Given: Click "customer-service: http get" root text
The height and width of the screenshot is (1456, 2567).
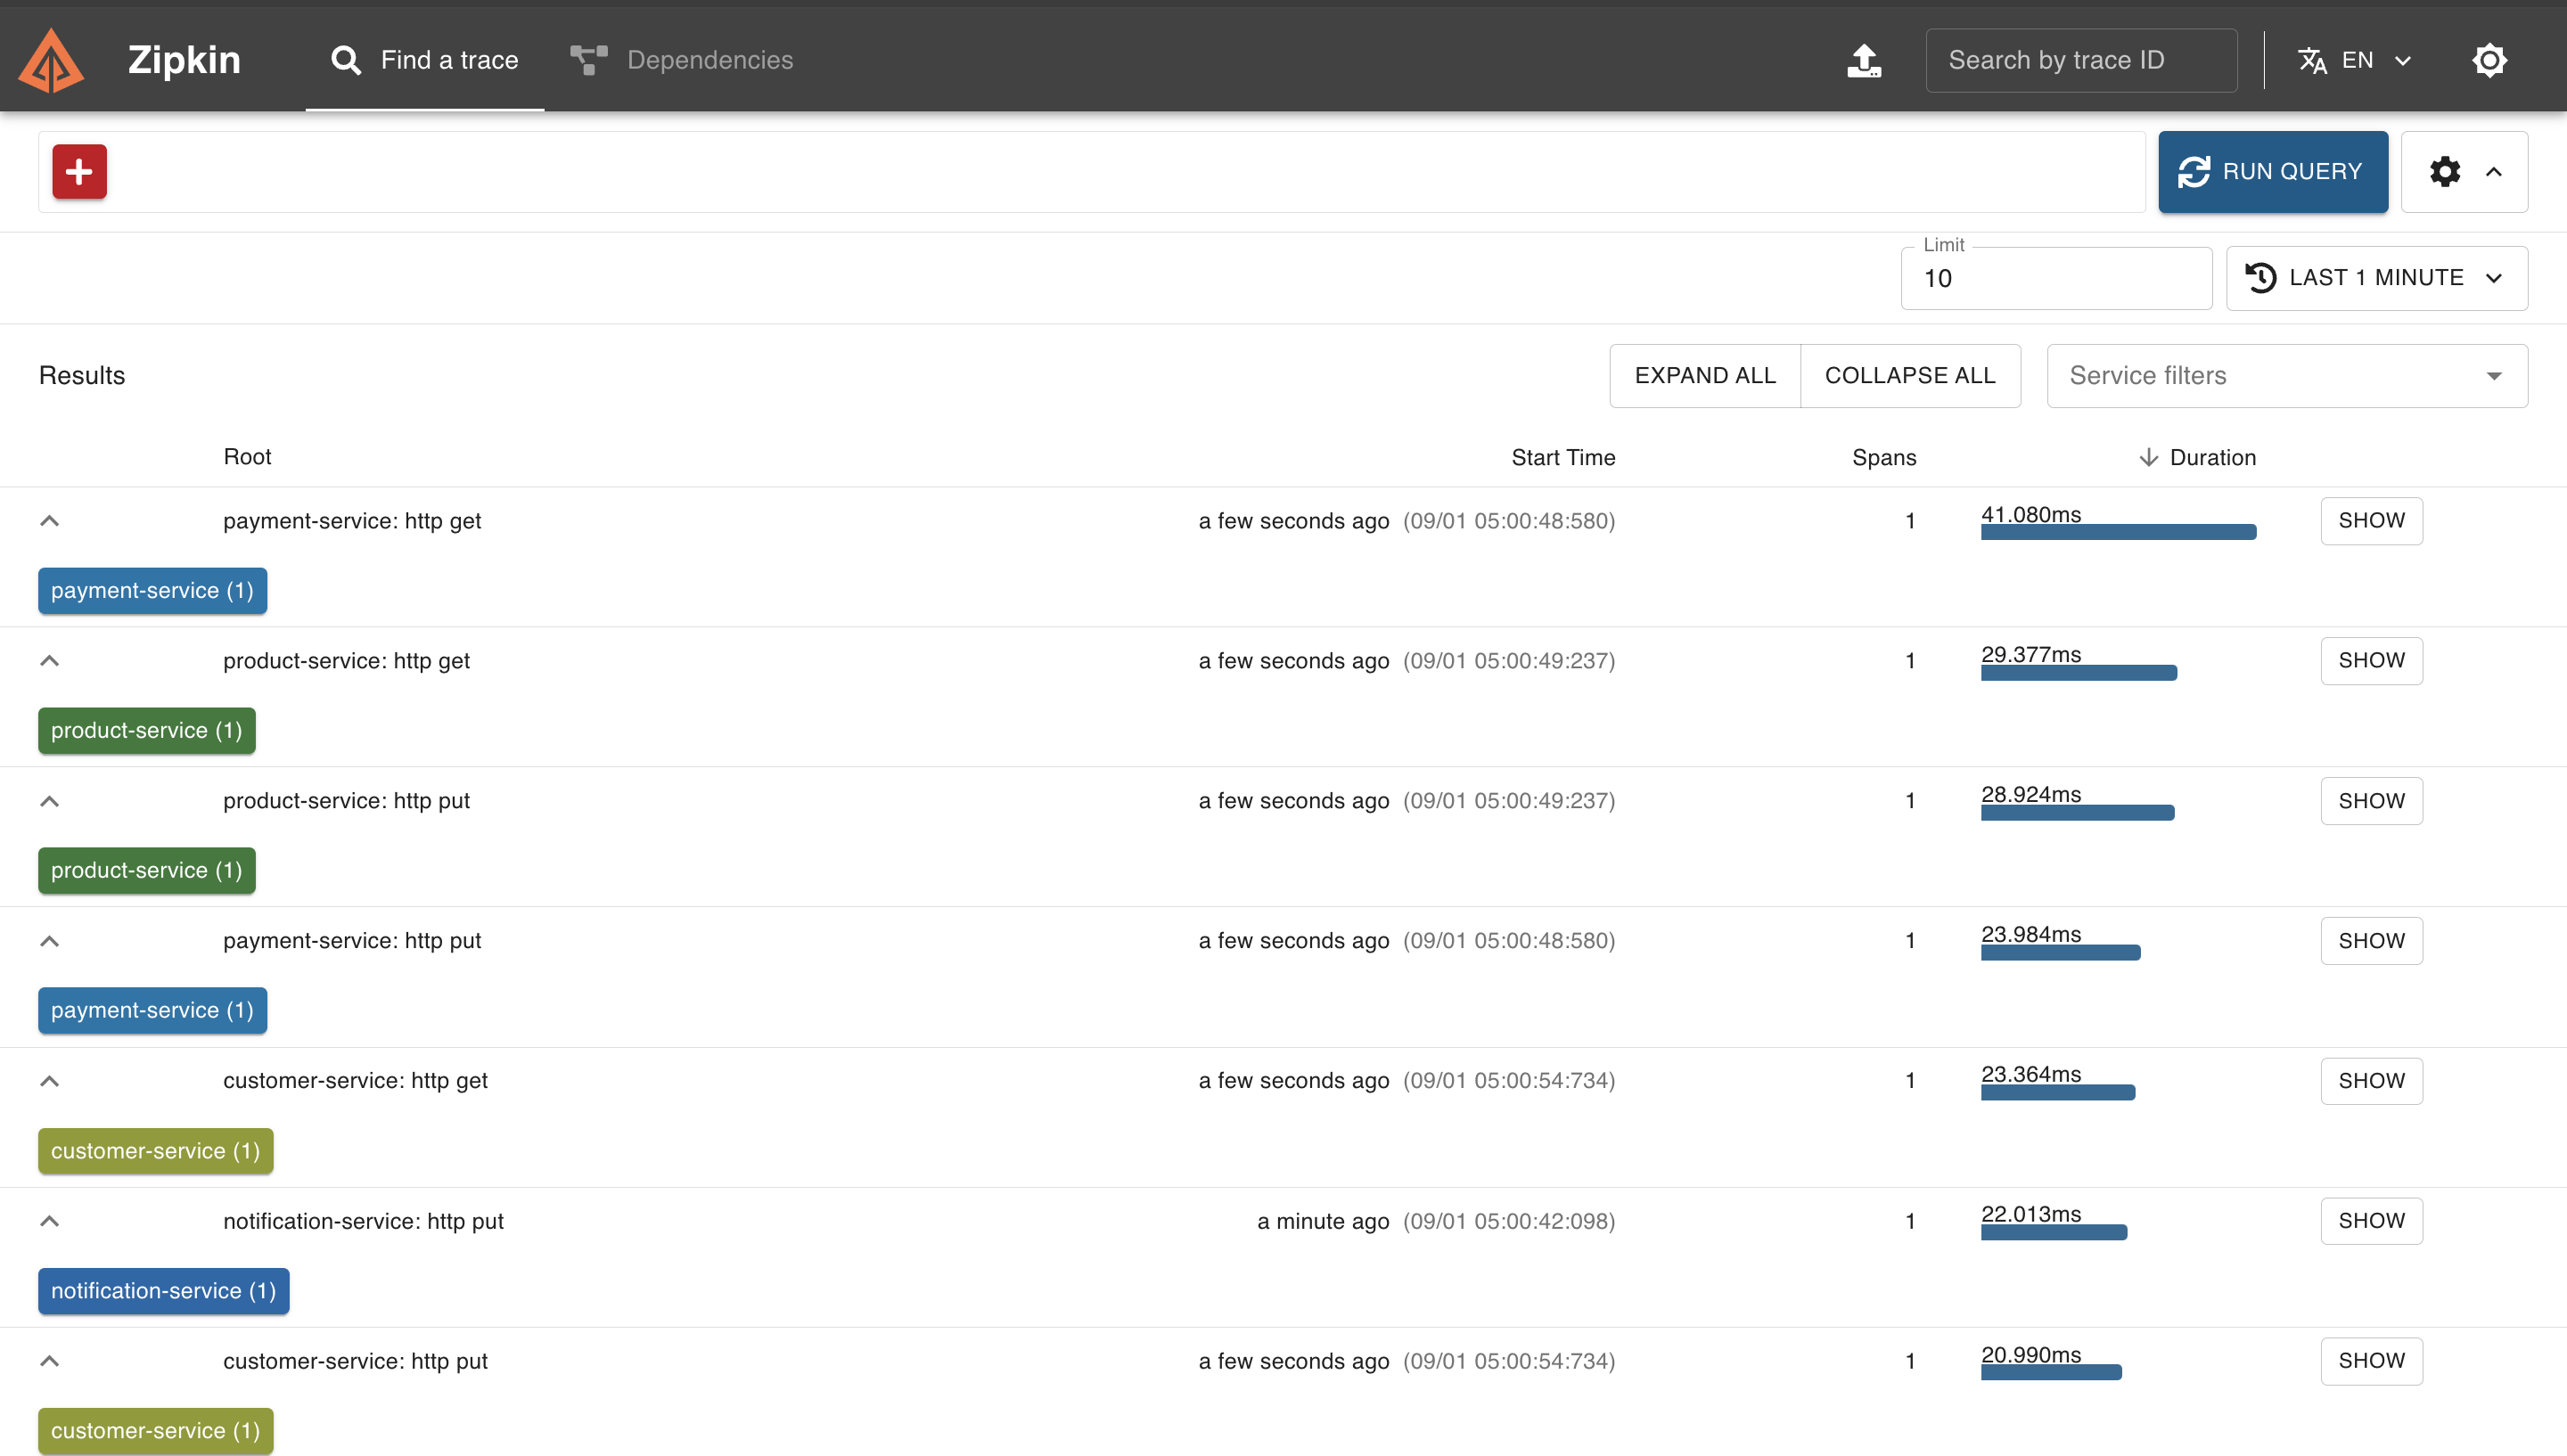Looking at the screenshot, I should tap(355, 1081).
